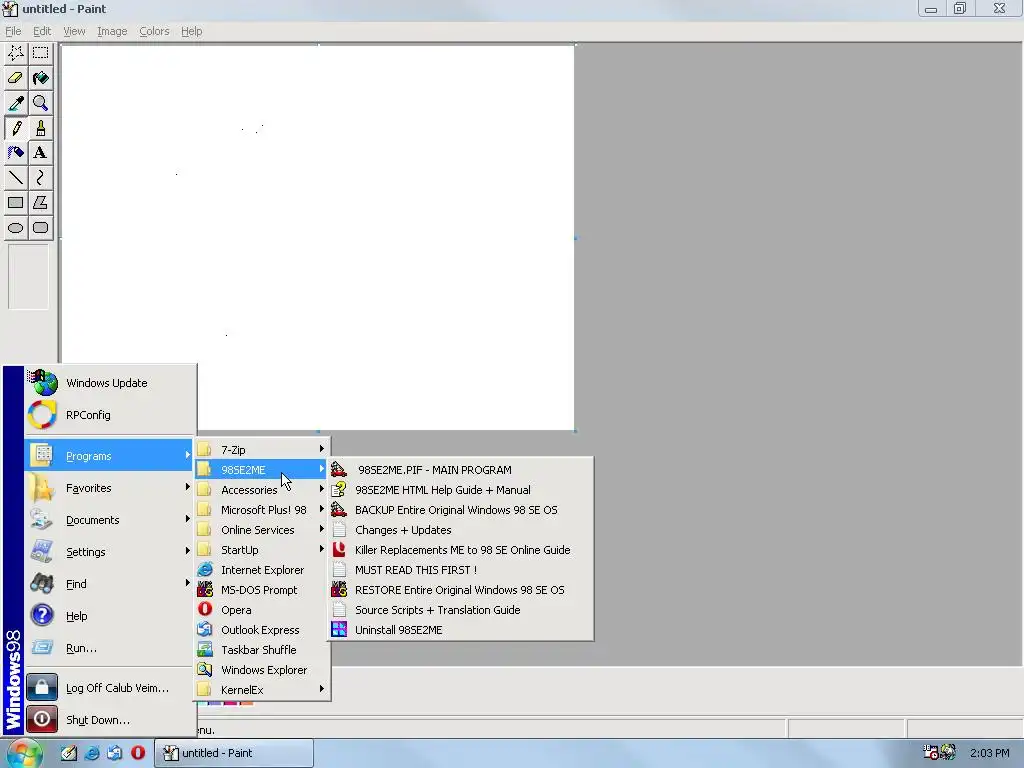Expand the Settings submenu
Image resolution: width=1024 pixels, height=768 pixels.
click(110, 552)
